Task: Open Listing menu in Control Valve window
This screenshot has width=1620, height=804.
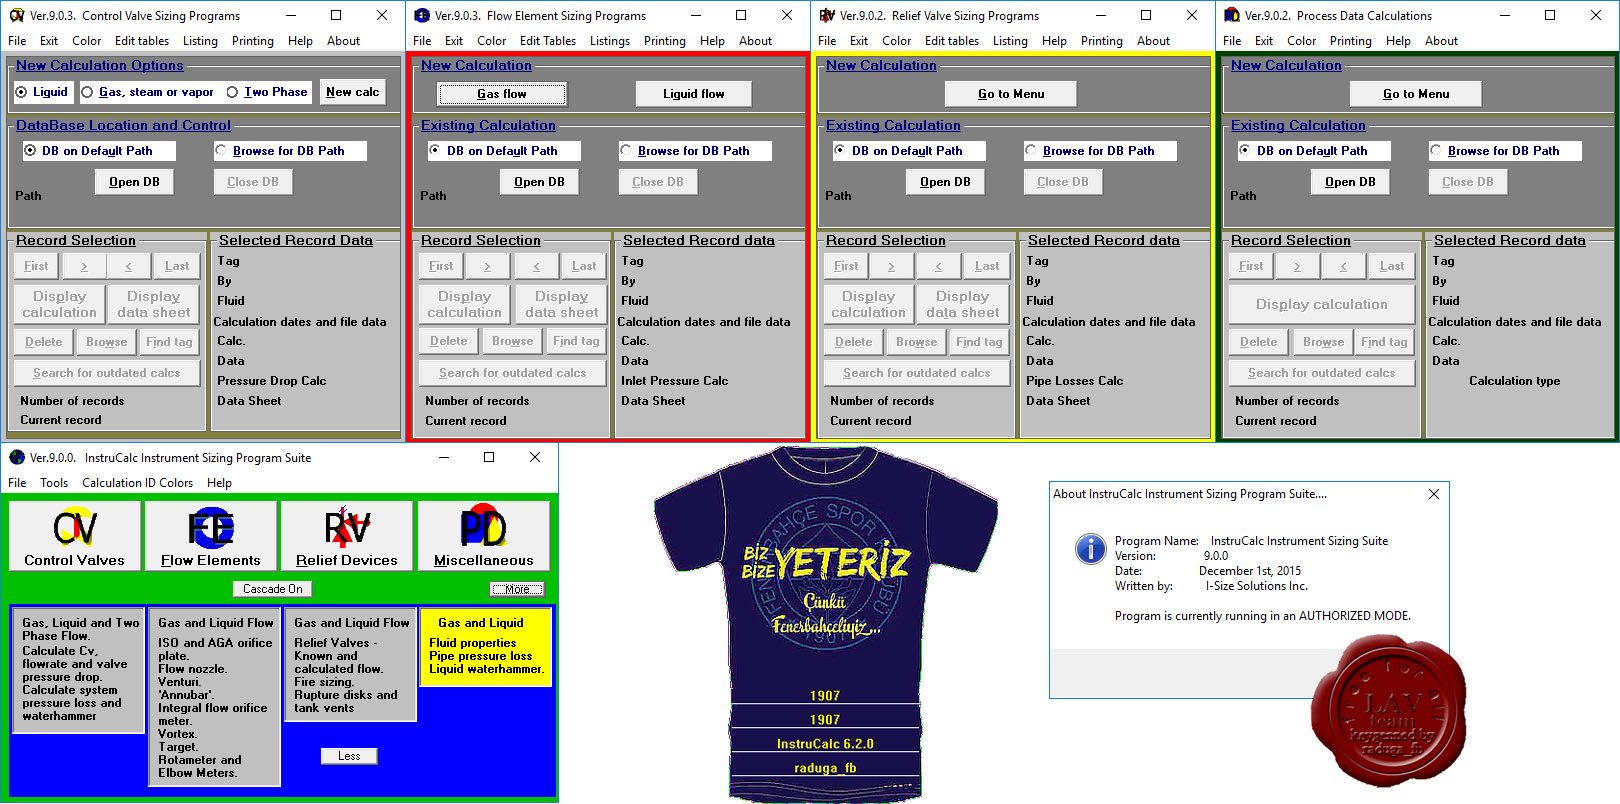Action: point(200,41)
